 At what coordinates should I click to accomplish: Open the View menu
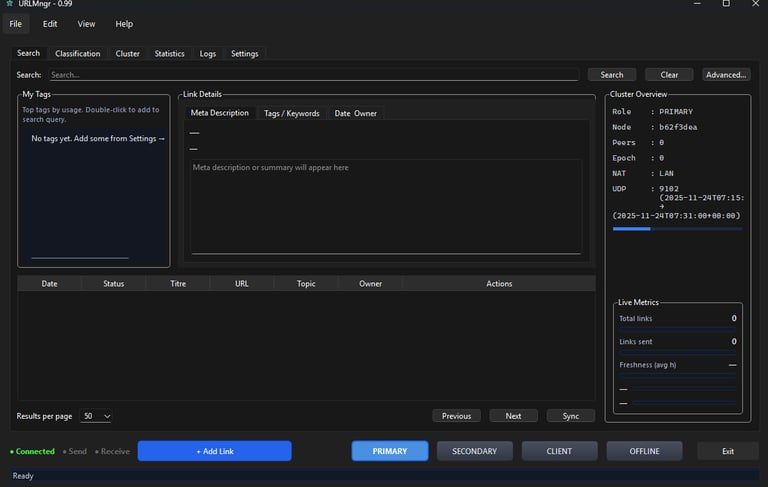[x=86, y=24]
